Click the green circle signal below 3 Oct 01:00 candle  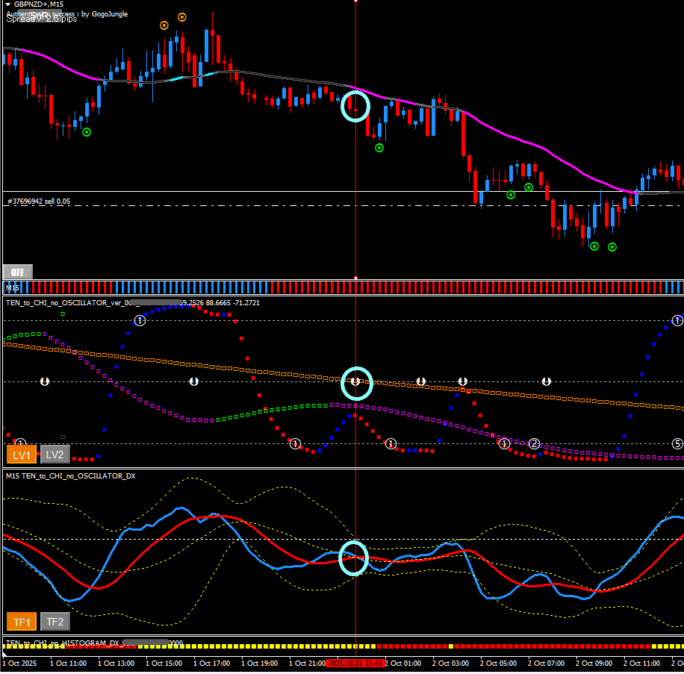click(379, 148)
